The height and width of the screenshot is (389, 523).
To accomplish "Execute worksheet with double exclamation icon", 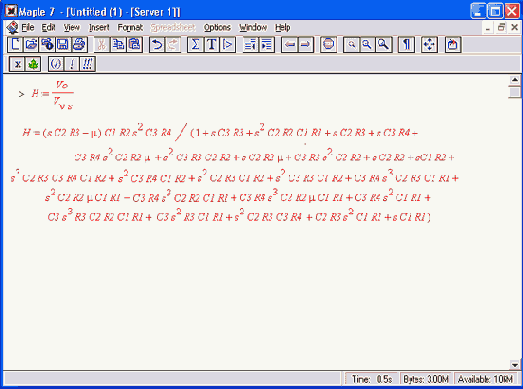I will point(87,64).
